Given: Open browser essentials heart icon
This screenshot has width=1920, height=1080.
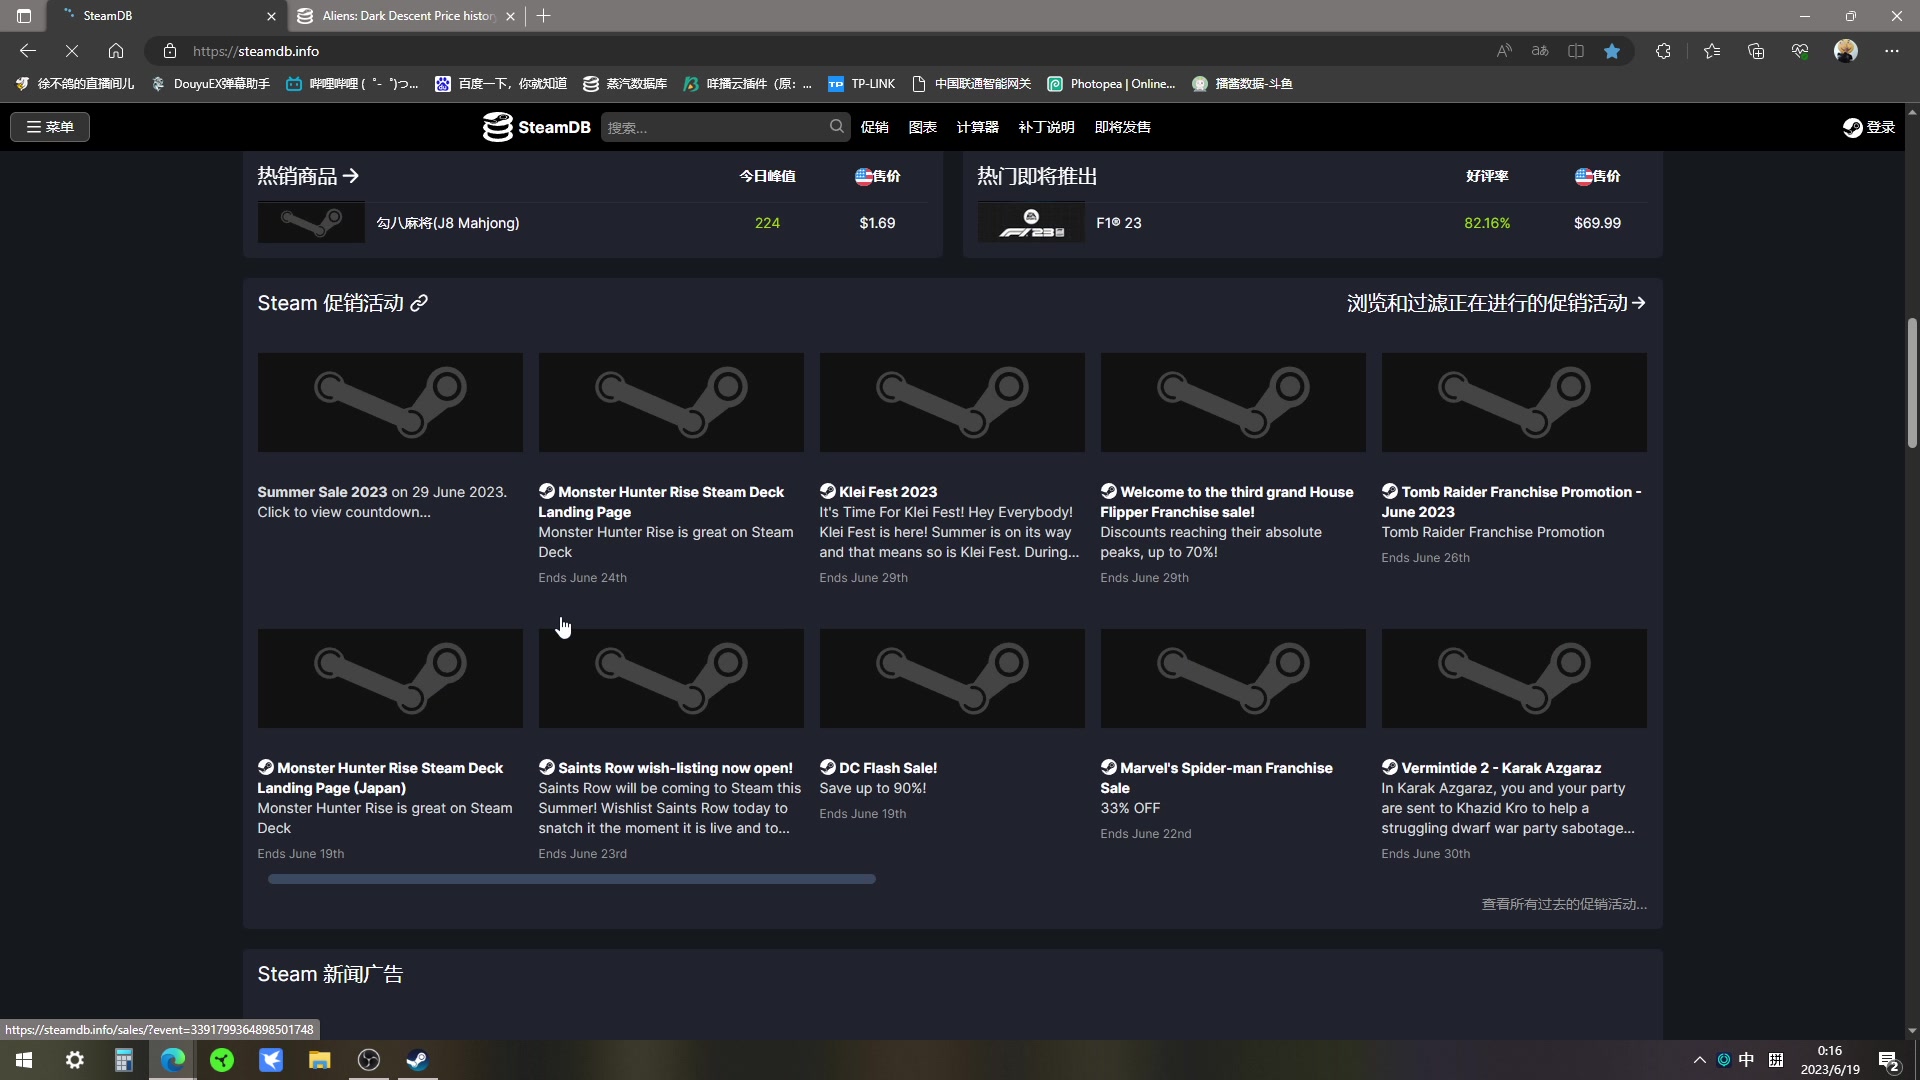Looking at the screenshot, I should click(1800, 51).
